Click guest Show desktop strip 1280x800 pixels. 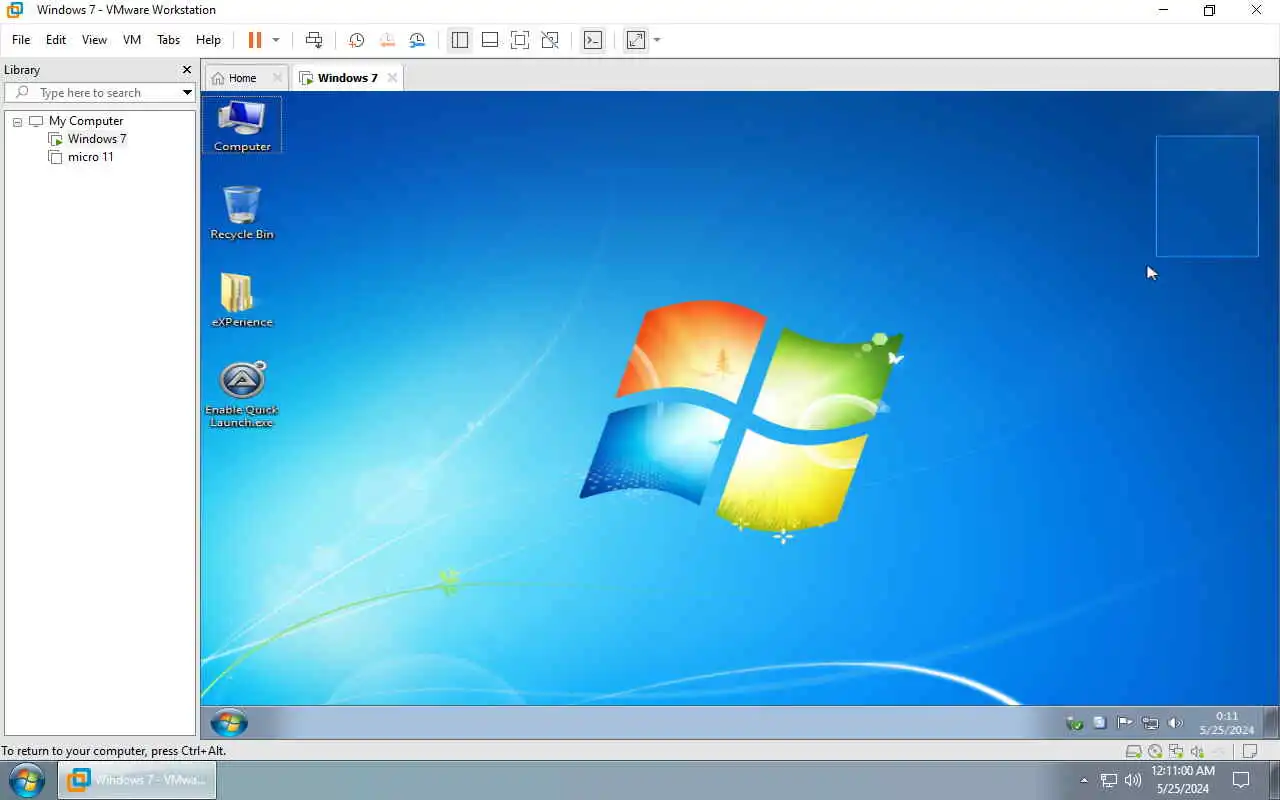[1272, 722]
